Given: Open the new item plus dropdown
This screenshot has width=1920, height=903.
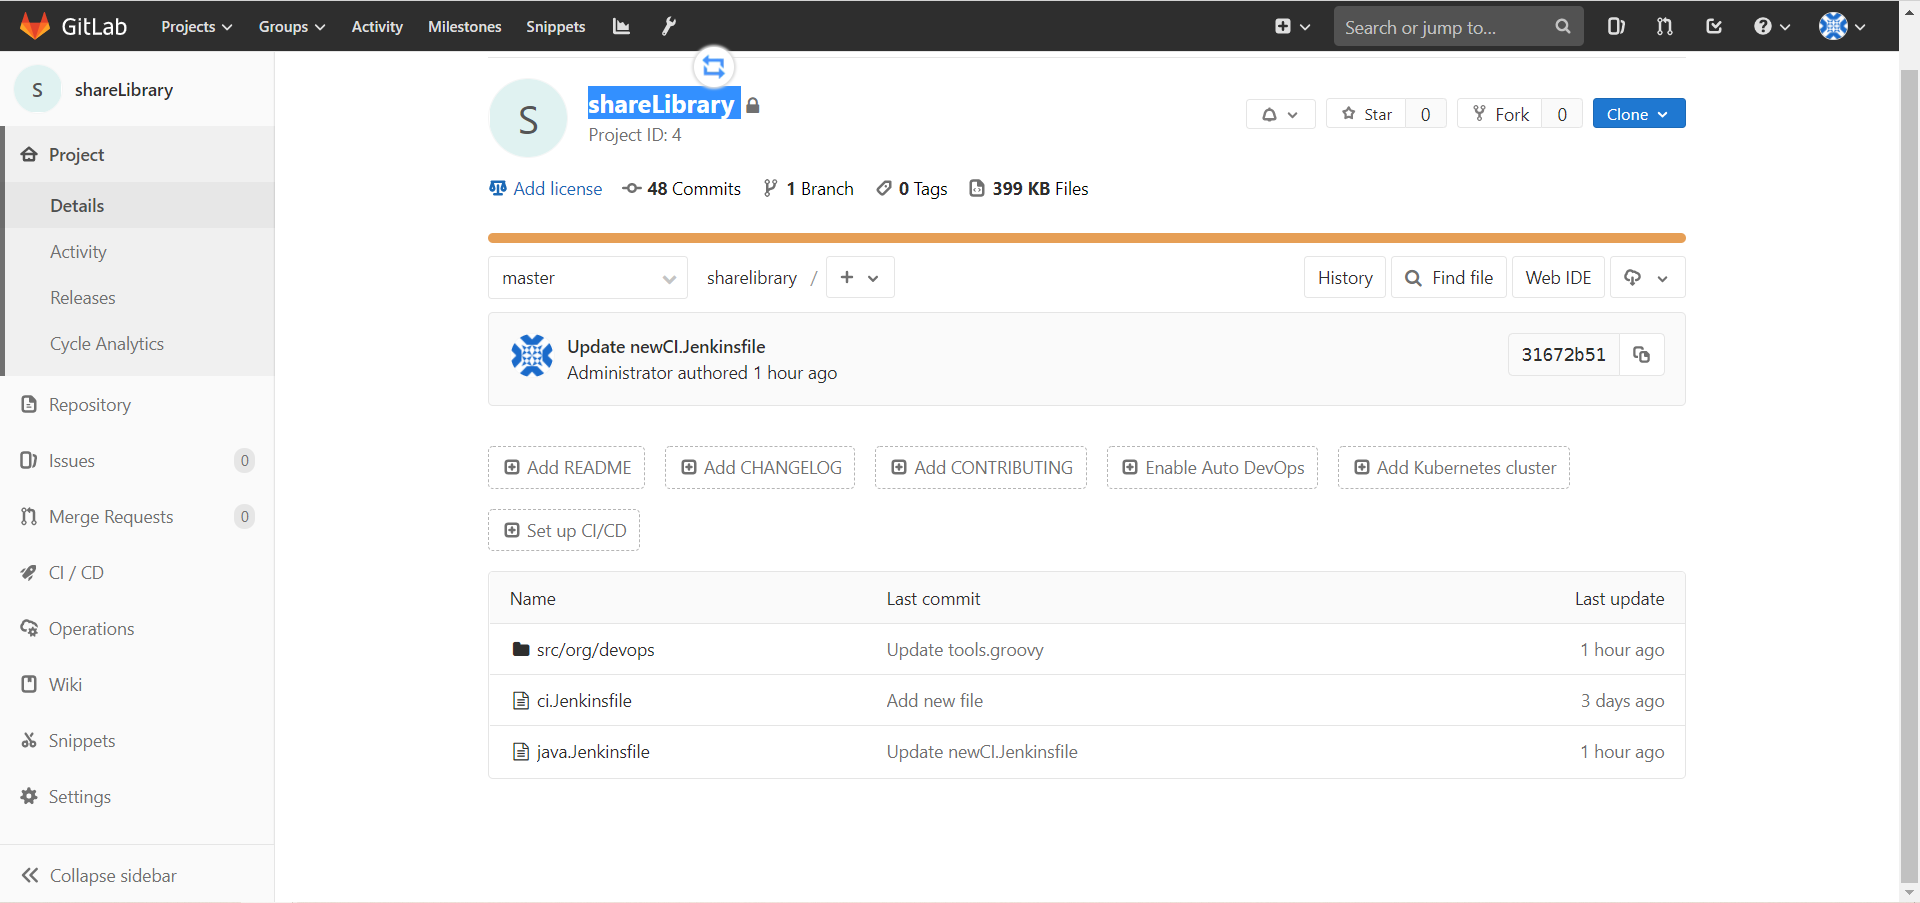Looking at the screenshot, I should (x=1292, y=27).
